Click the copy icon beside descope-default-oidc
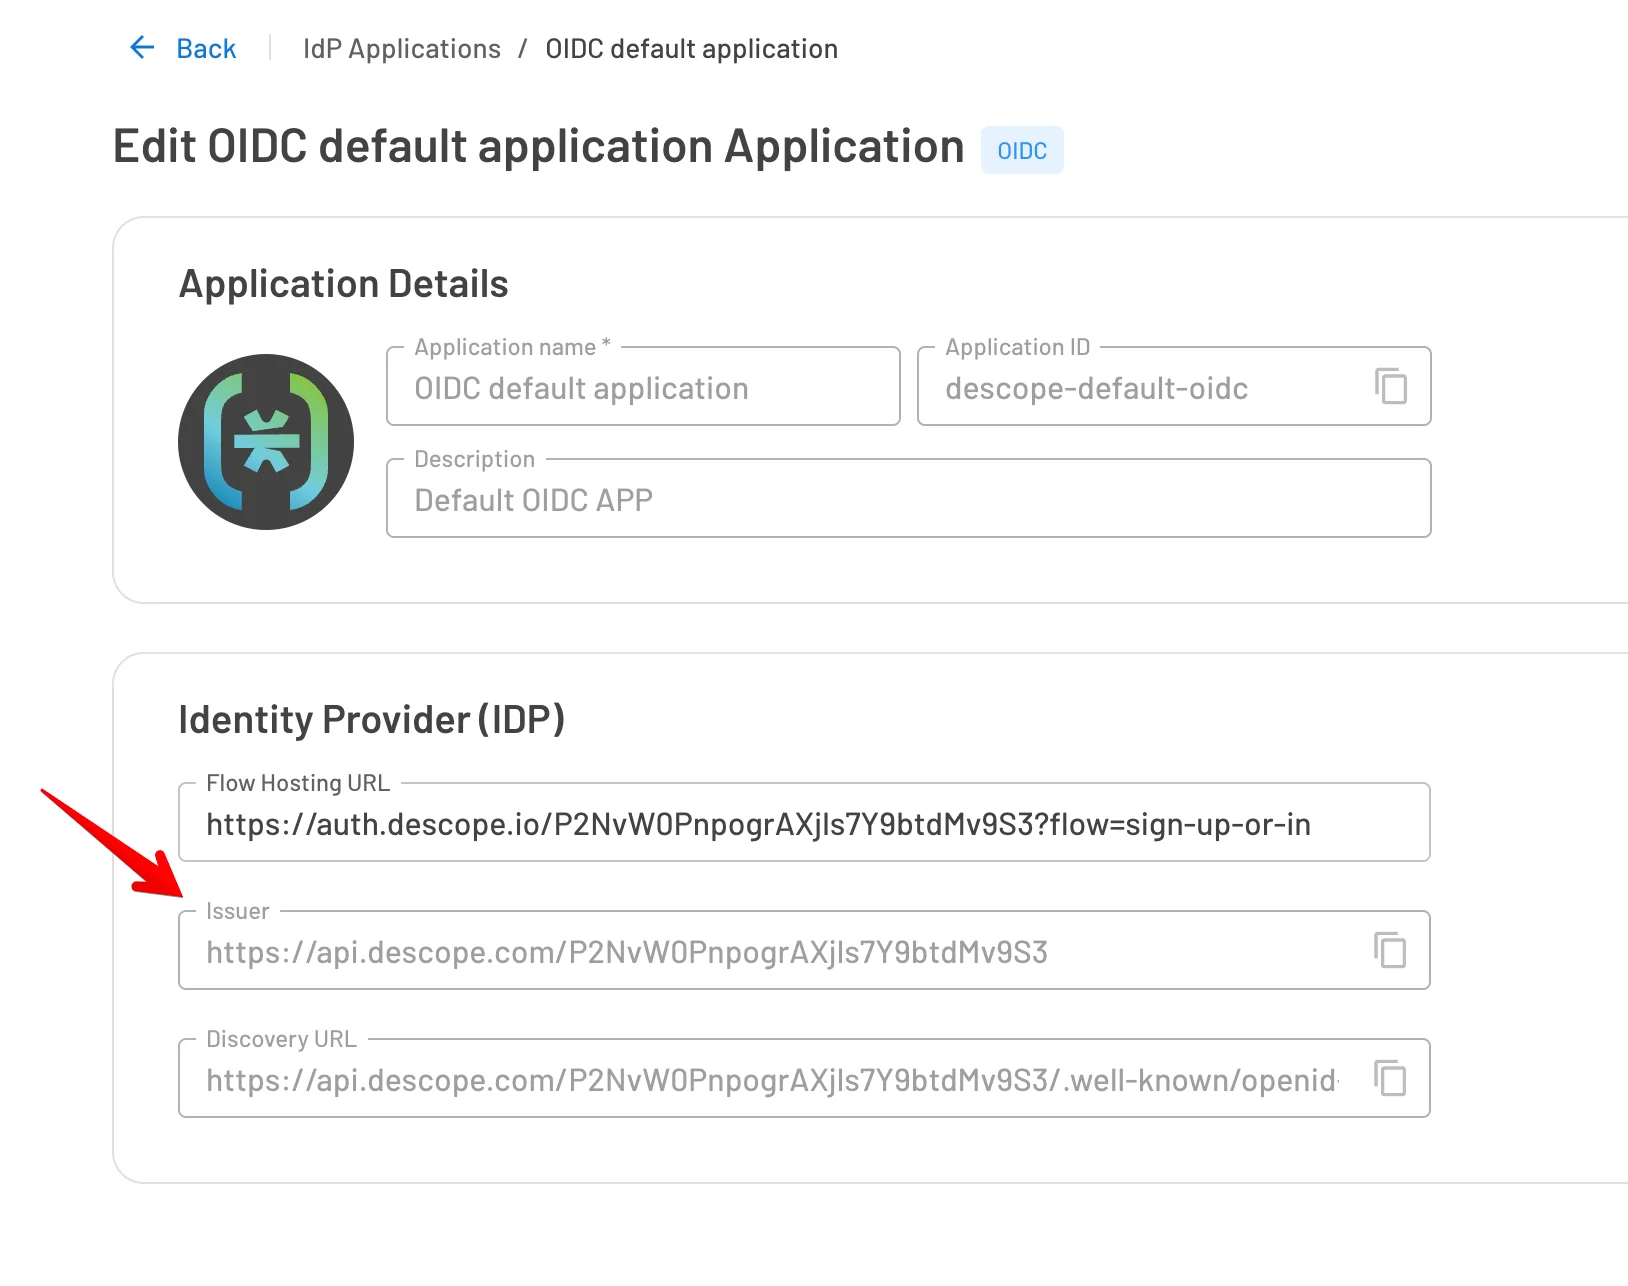This screenshot has height=1286, width=1628. click(1391, 387)
